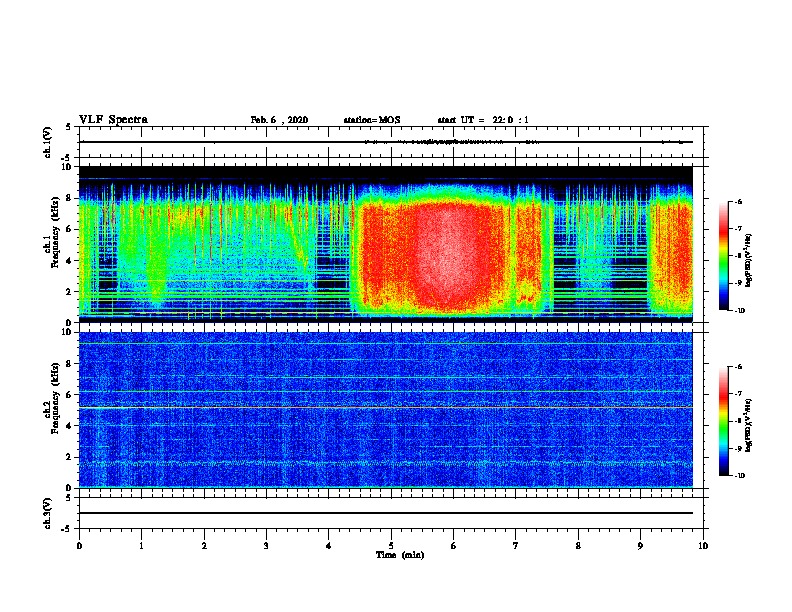Click the "5" tick of the ch.1(V) panel
Viewport: 792px width, 612px height.
[69, 127]
